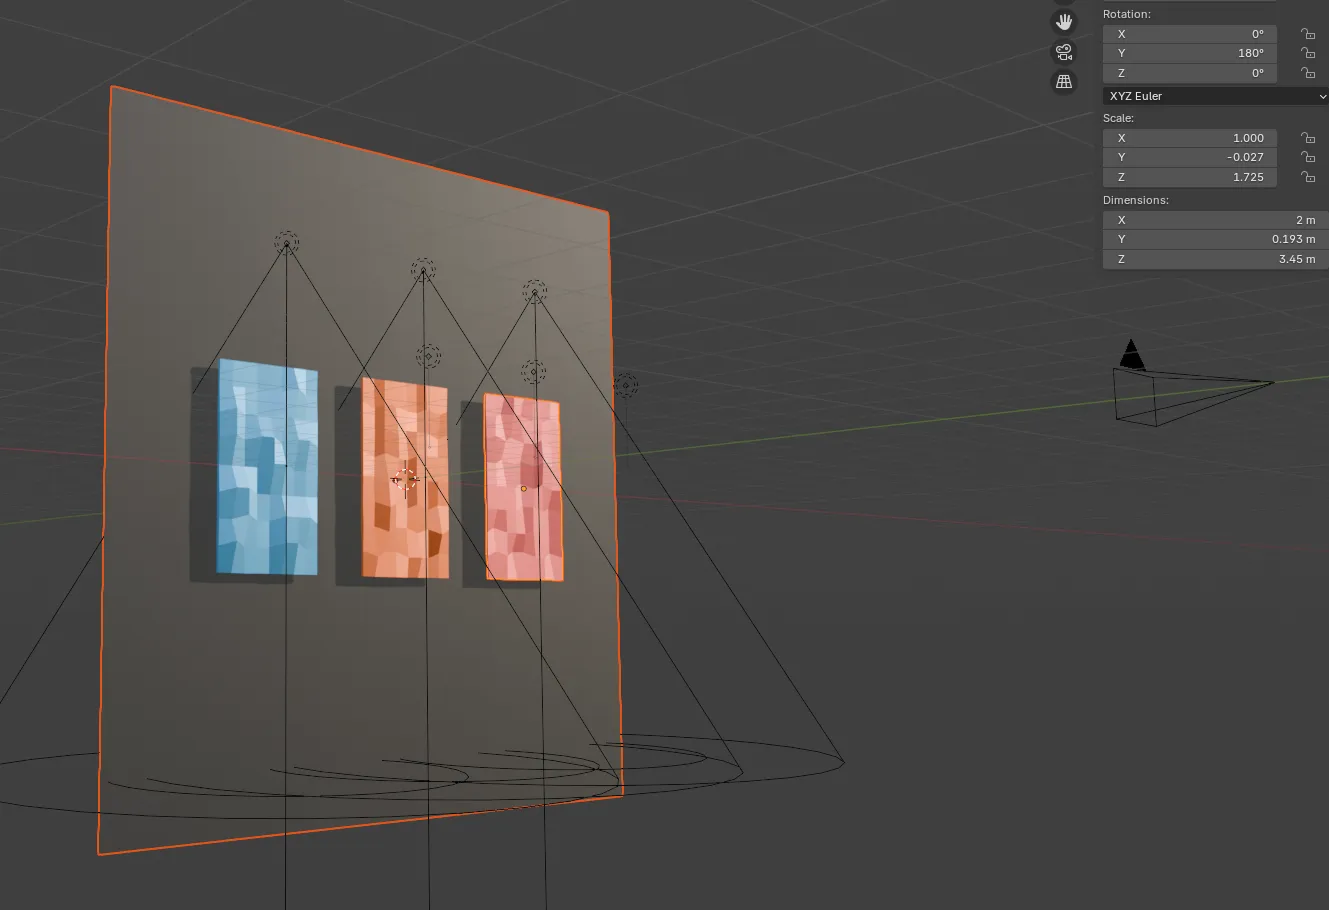The image size is (1329, 910).
Task: Click the Dimensions X field showing 2 m
Action: (1216, 220)
